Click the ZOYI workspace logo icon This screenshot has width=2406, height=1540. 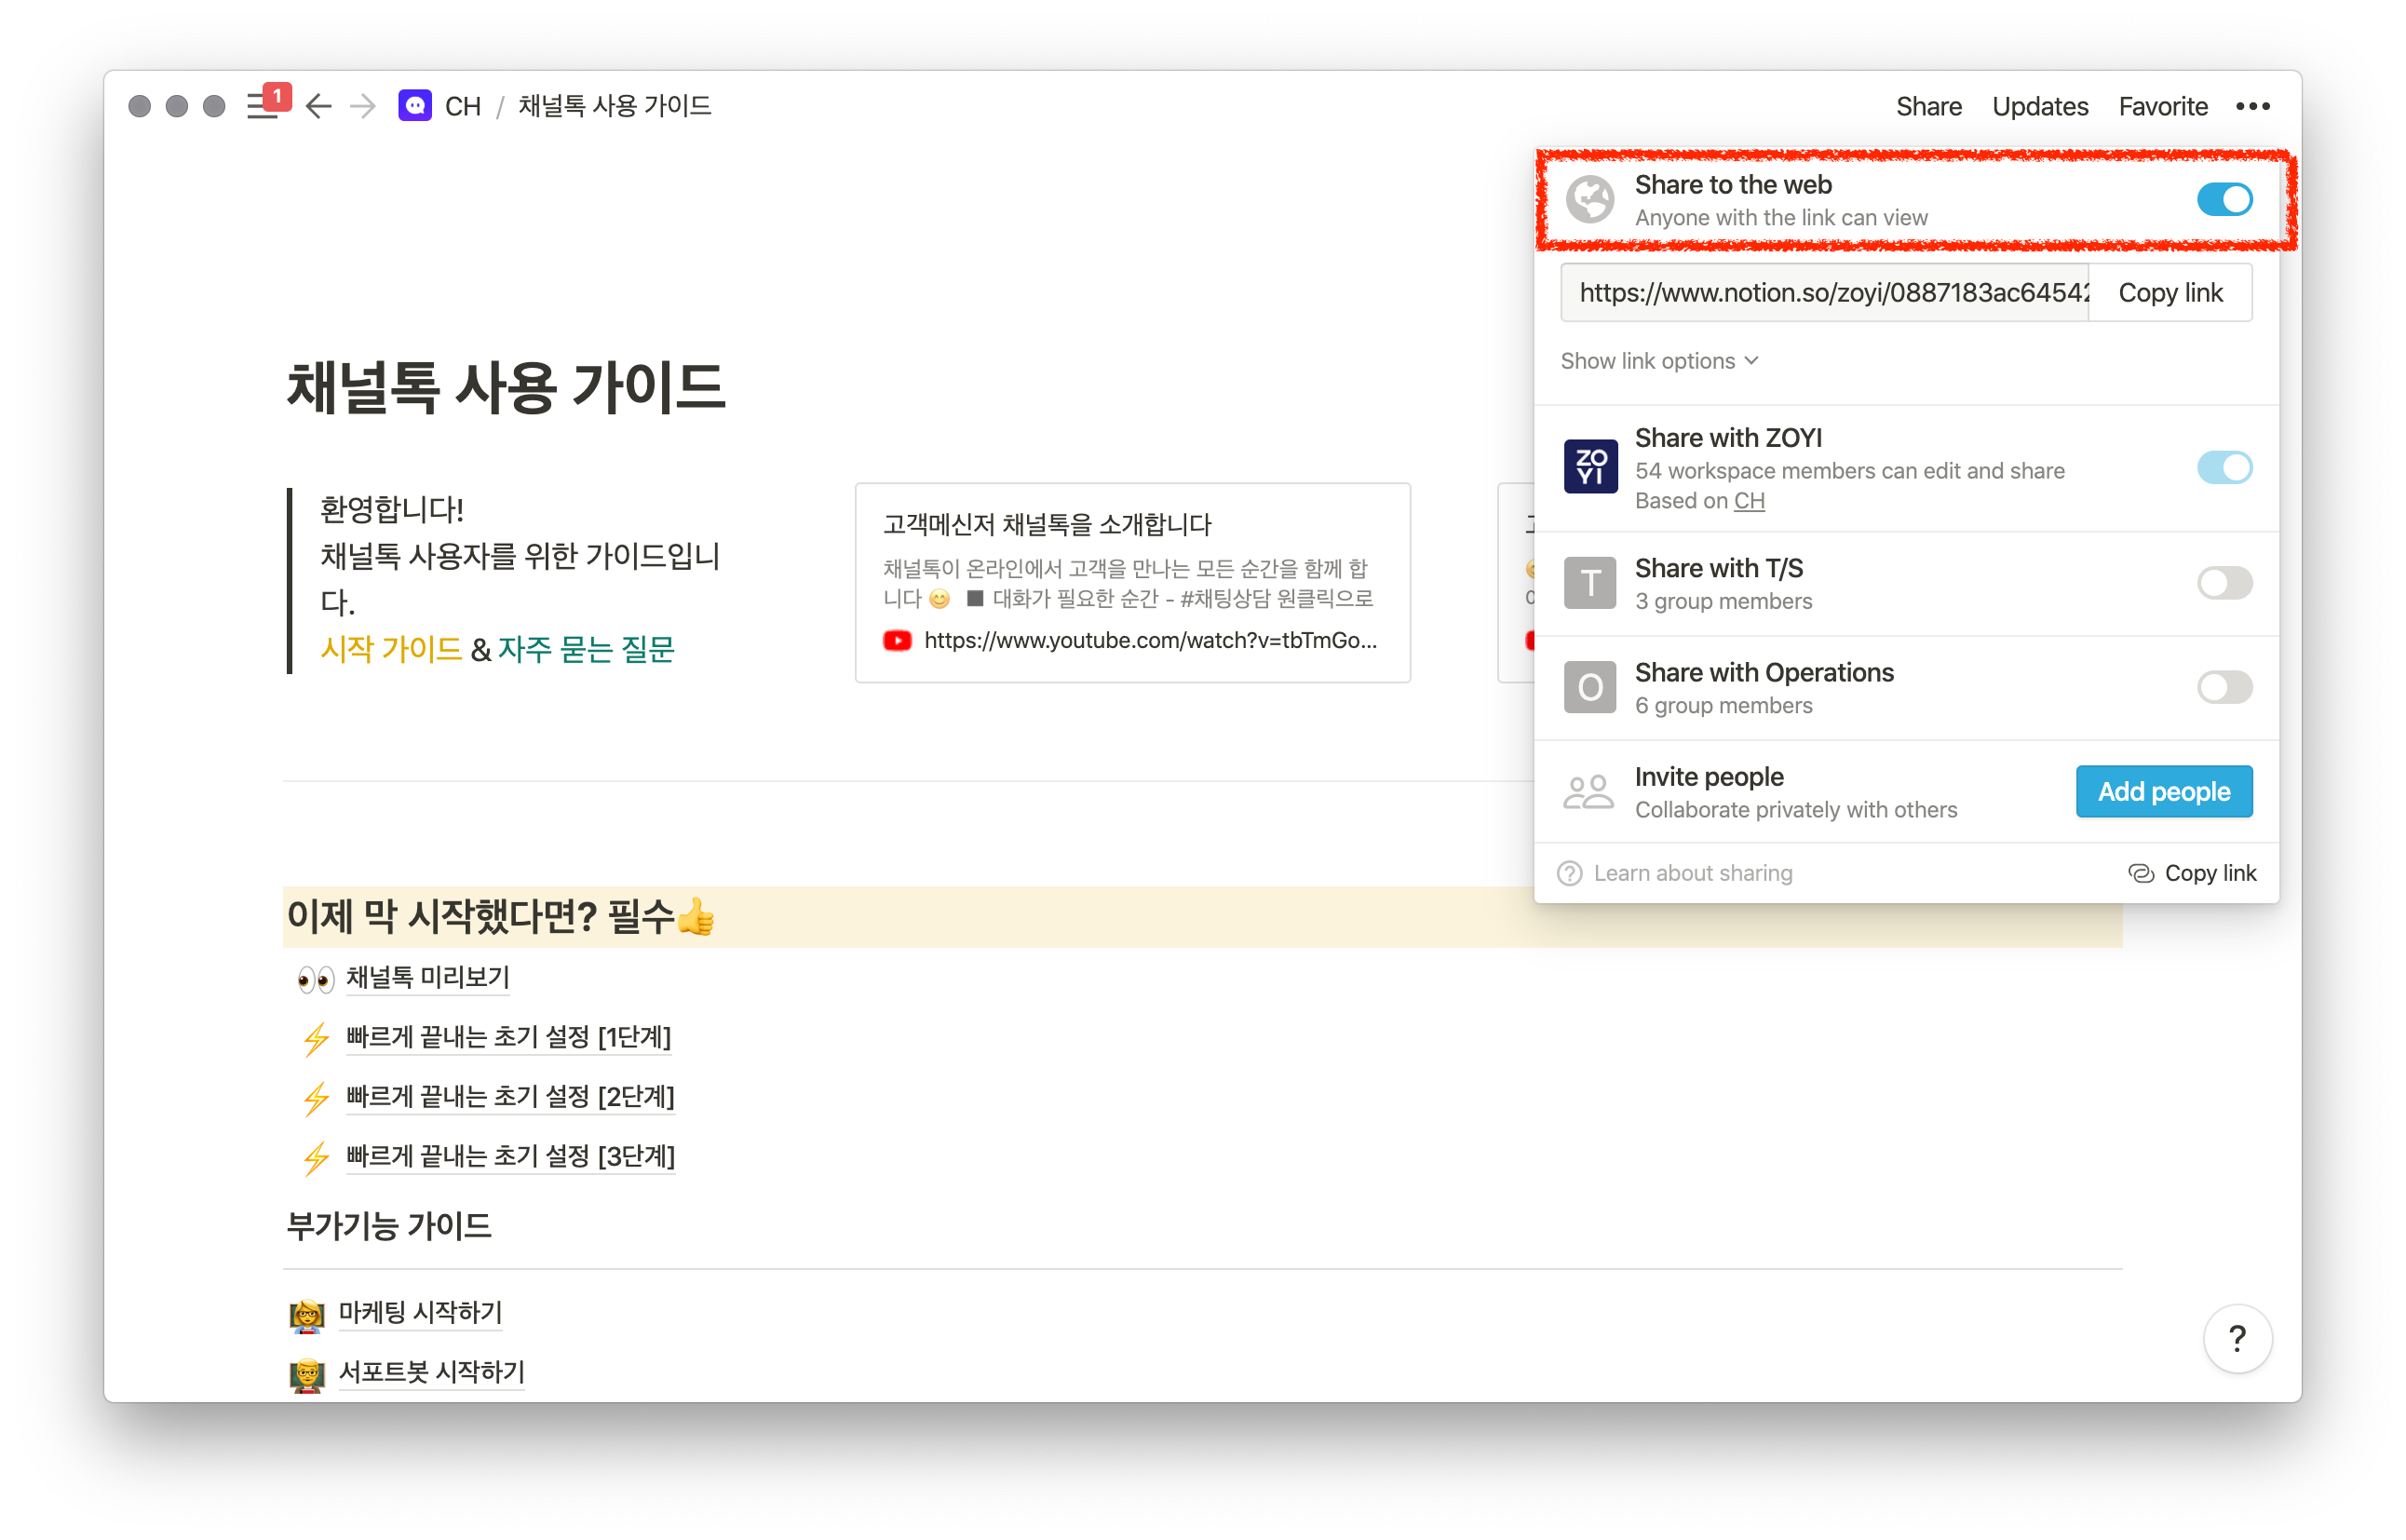[1589, 467]
